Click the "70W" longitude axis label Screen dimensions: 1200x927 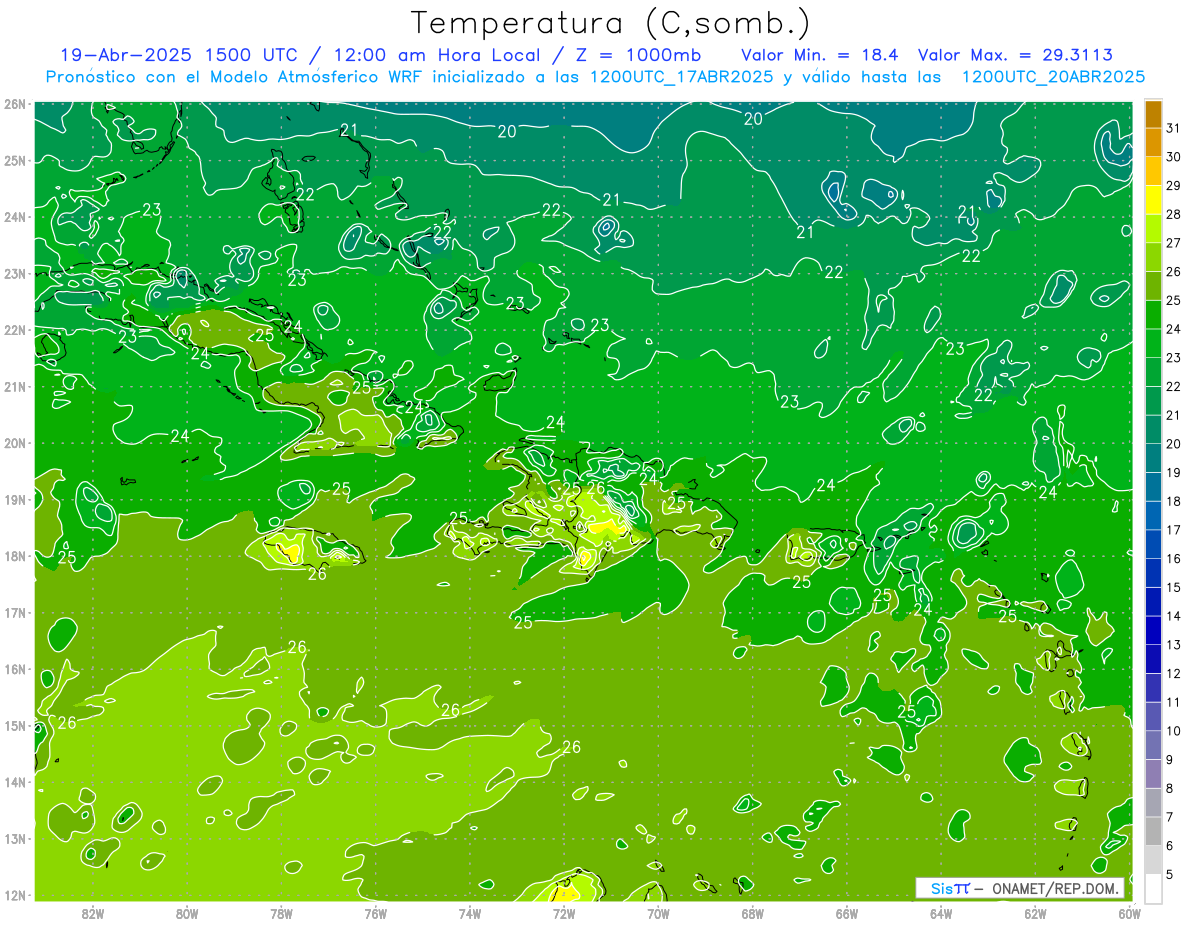click(x=658, y=914)
